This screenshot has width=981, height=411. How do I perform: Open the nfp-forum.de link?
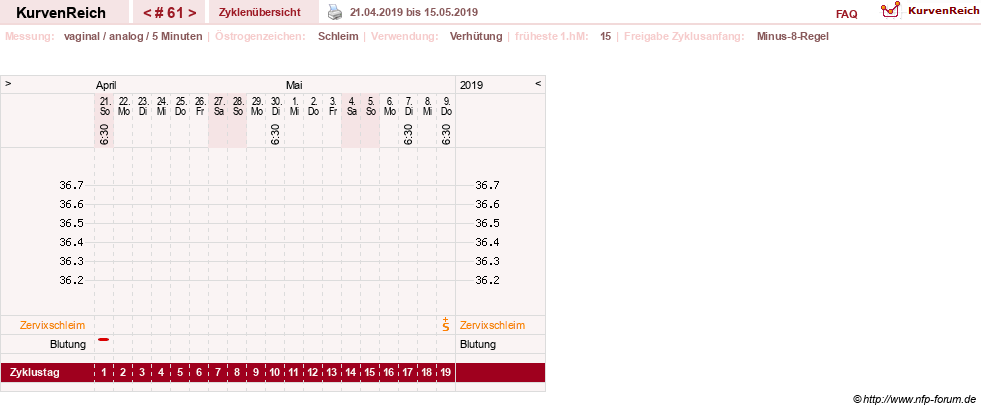point(914,399)
